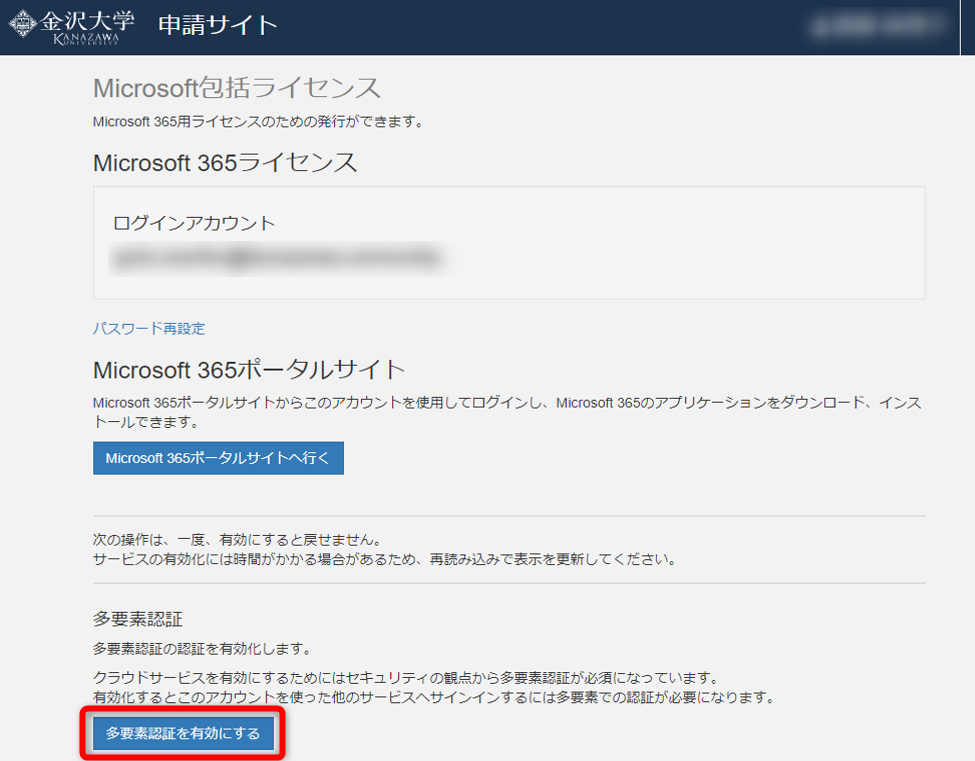Viewport: 975px width, 761px height.
Task: Click the Microsoft 365用ライセンス description line
Action: pos(258,122)
